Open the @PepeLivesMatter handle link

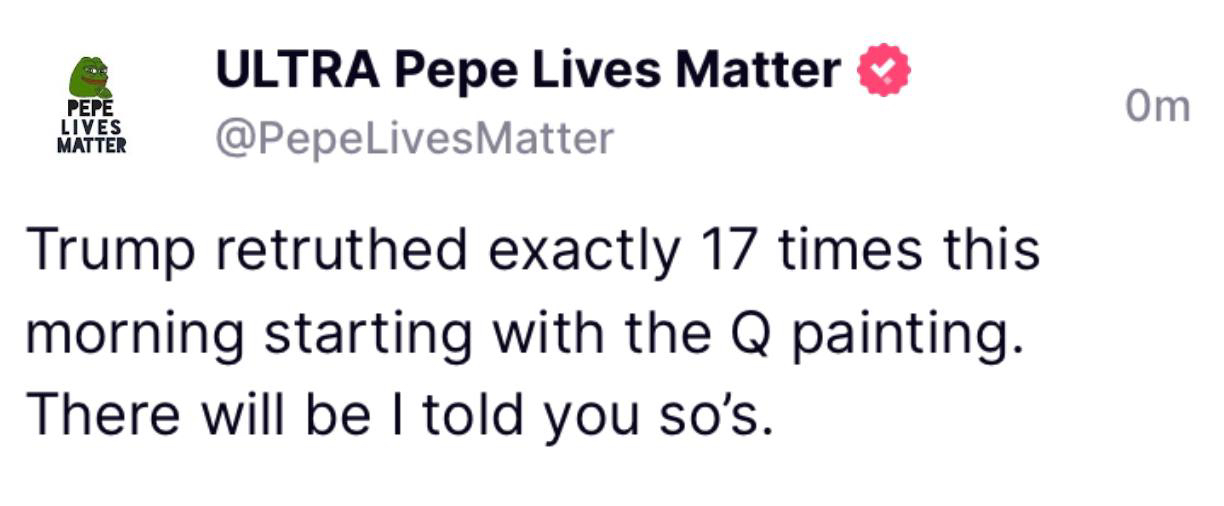415,138
